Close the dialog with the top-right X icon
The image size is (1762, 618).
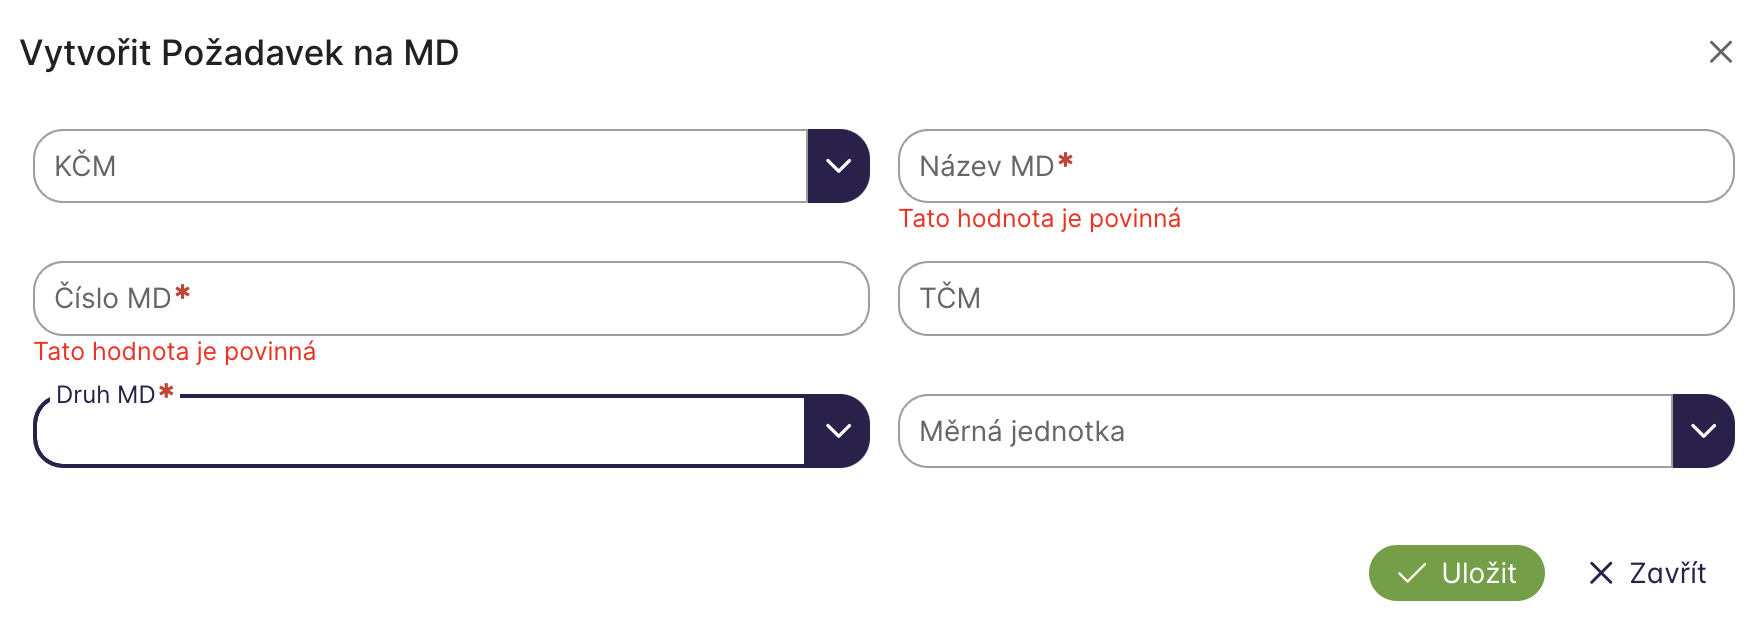pos(1720,52)
